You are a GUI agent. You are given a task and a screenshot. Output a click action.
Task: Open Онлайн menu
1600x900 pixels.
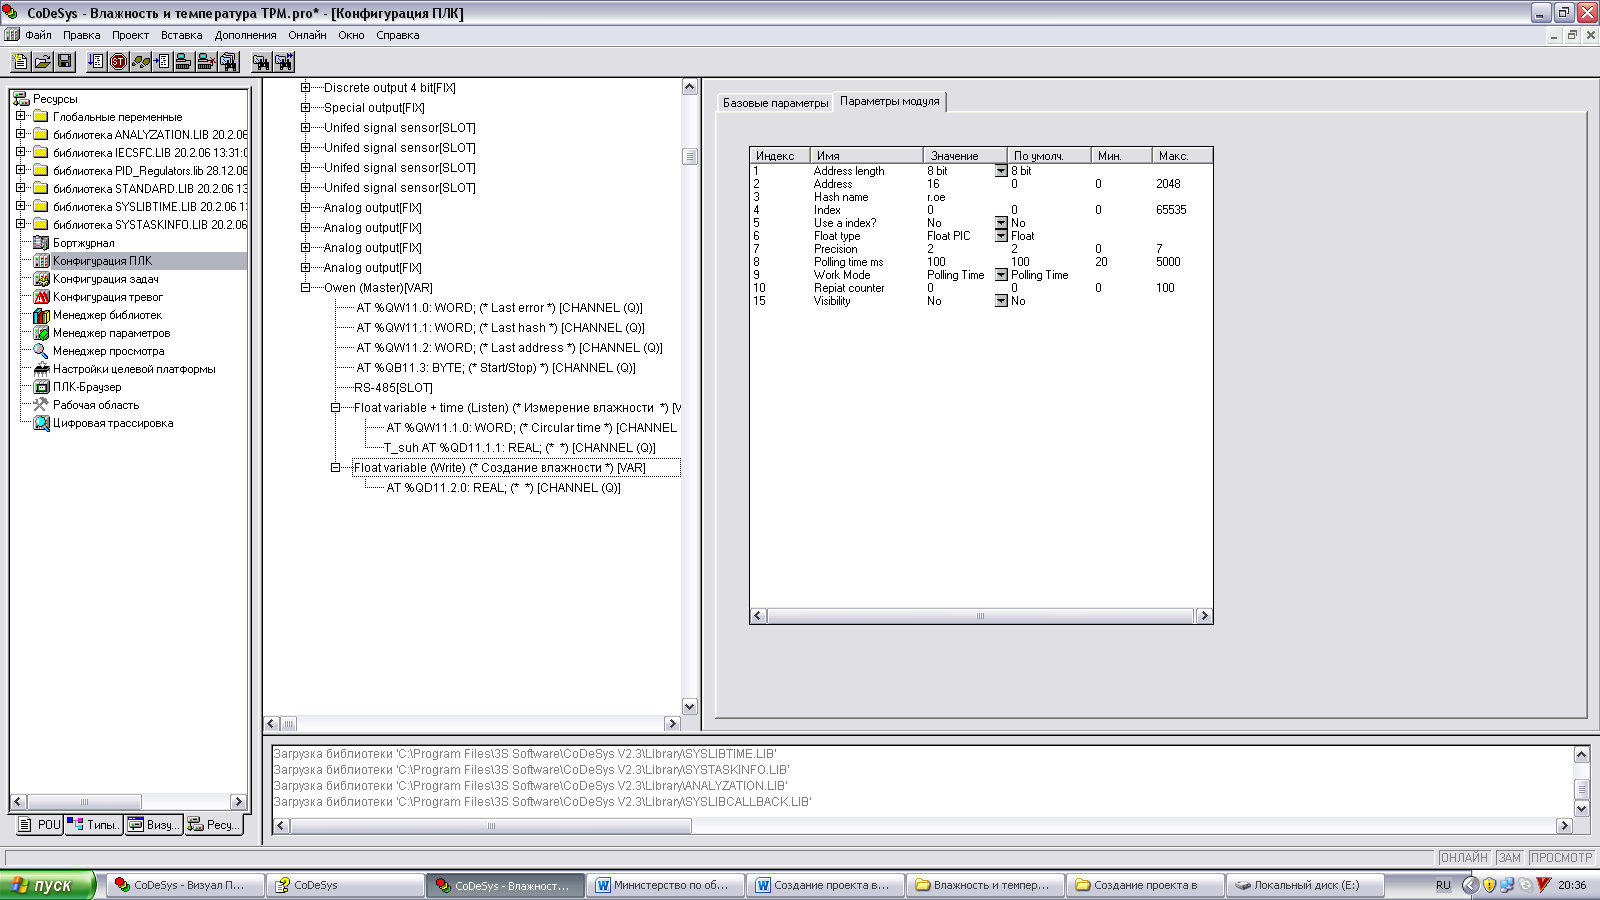click(x=307, y=35)
